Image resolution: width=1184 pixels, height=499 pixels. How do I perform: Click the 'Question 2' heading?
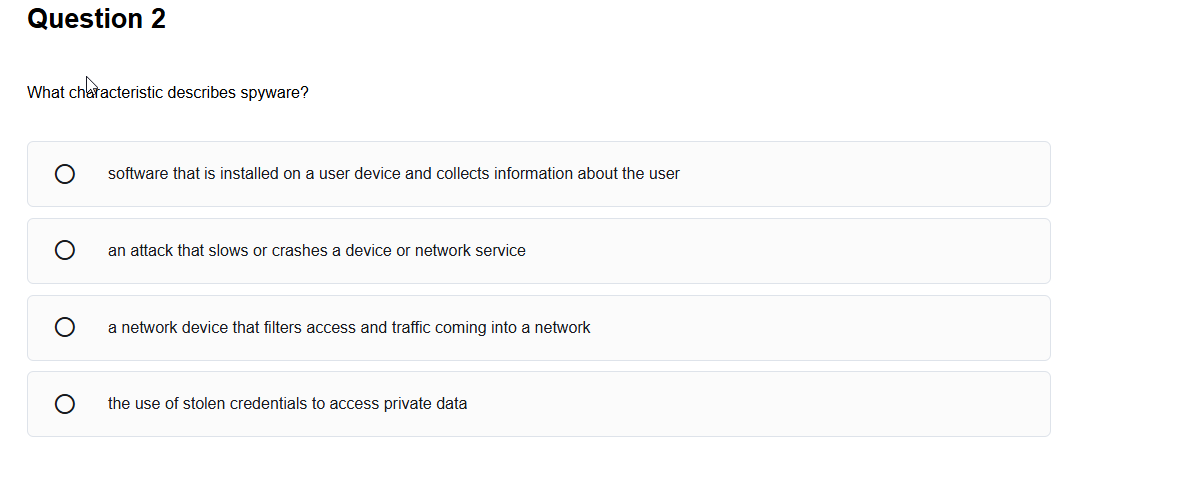97,19
